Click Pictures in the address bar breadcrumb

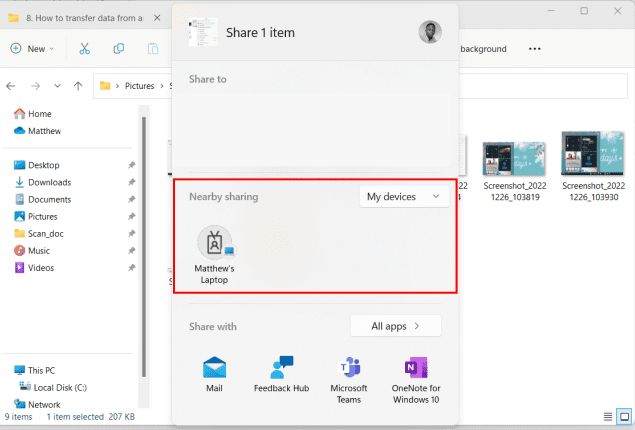coord(139,86)
